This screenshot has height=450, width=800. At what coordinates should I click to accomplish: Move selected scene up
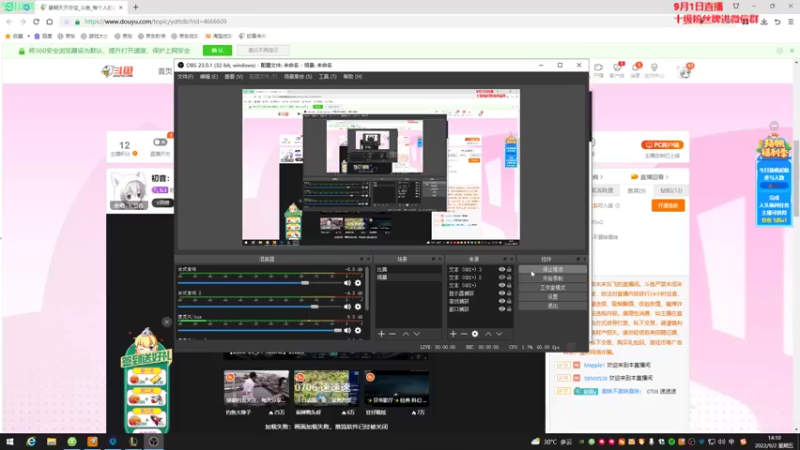click(x=406, y=334)
